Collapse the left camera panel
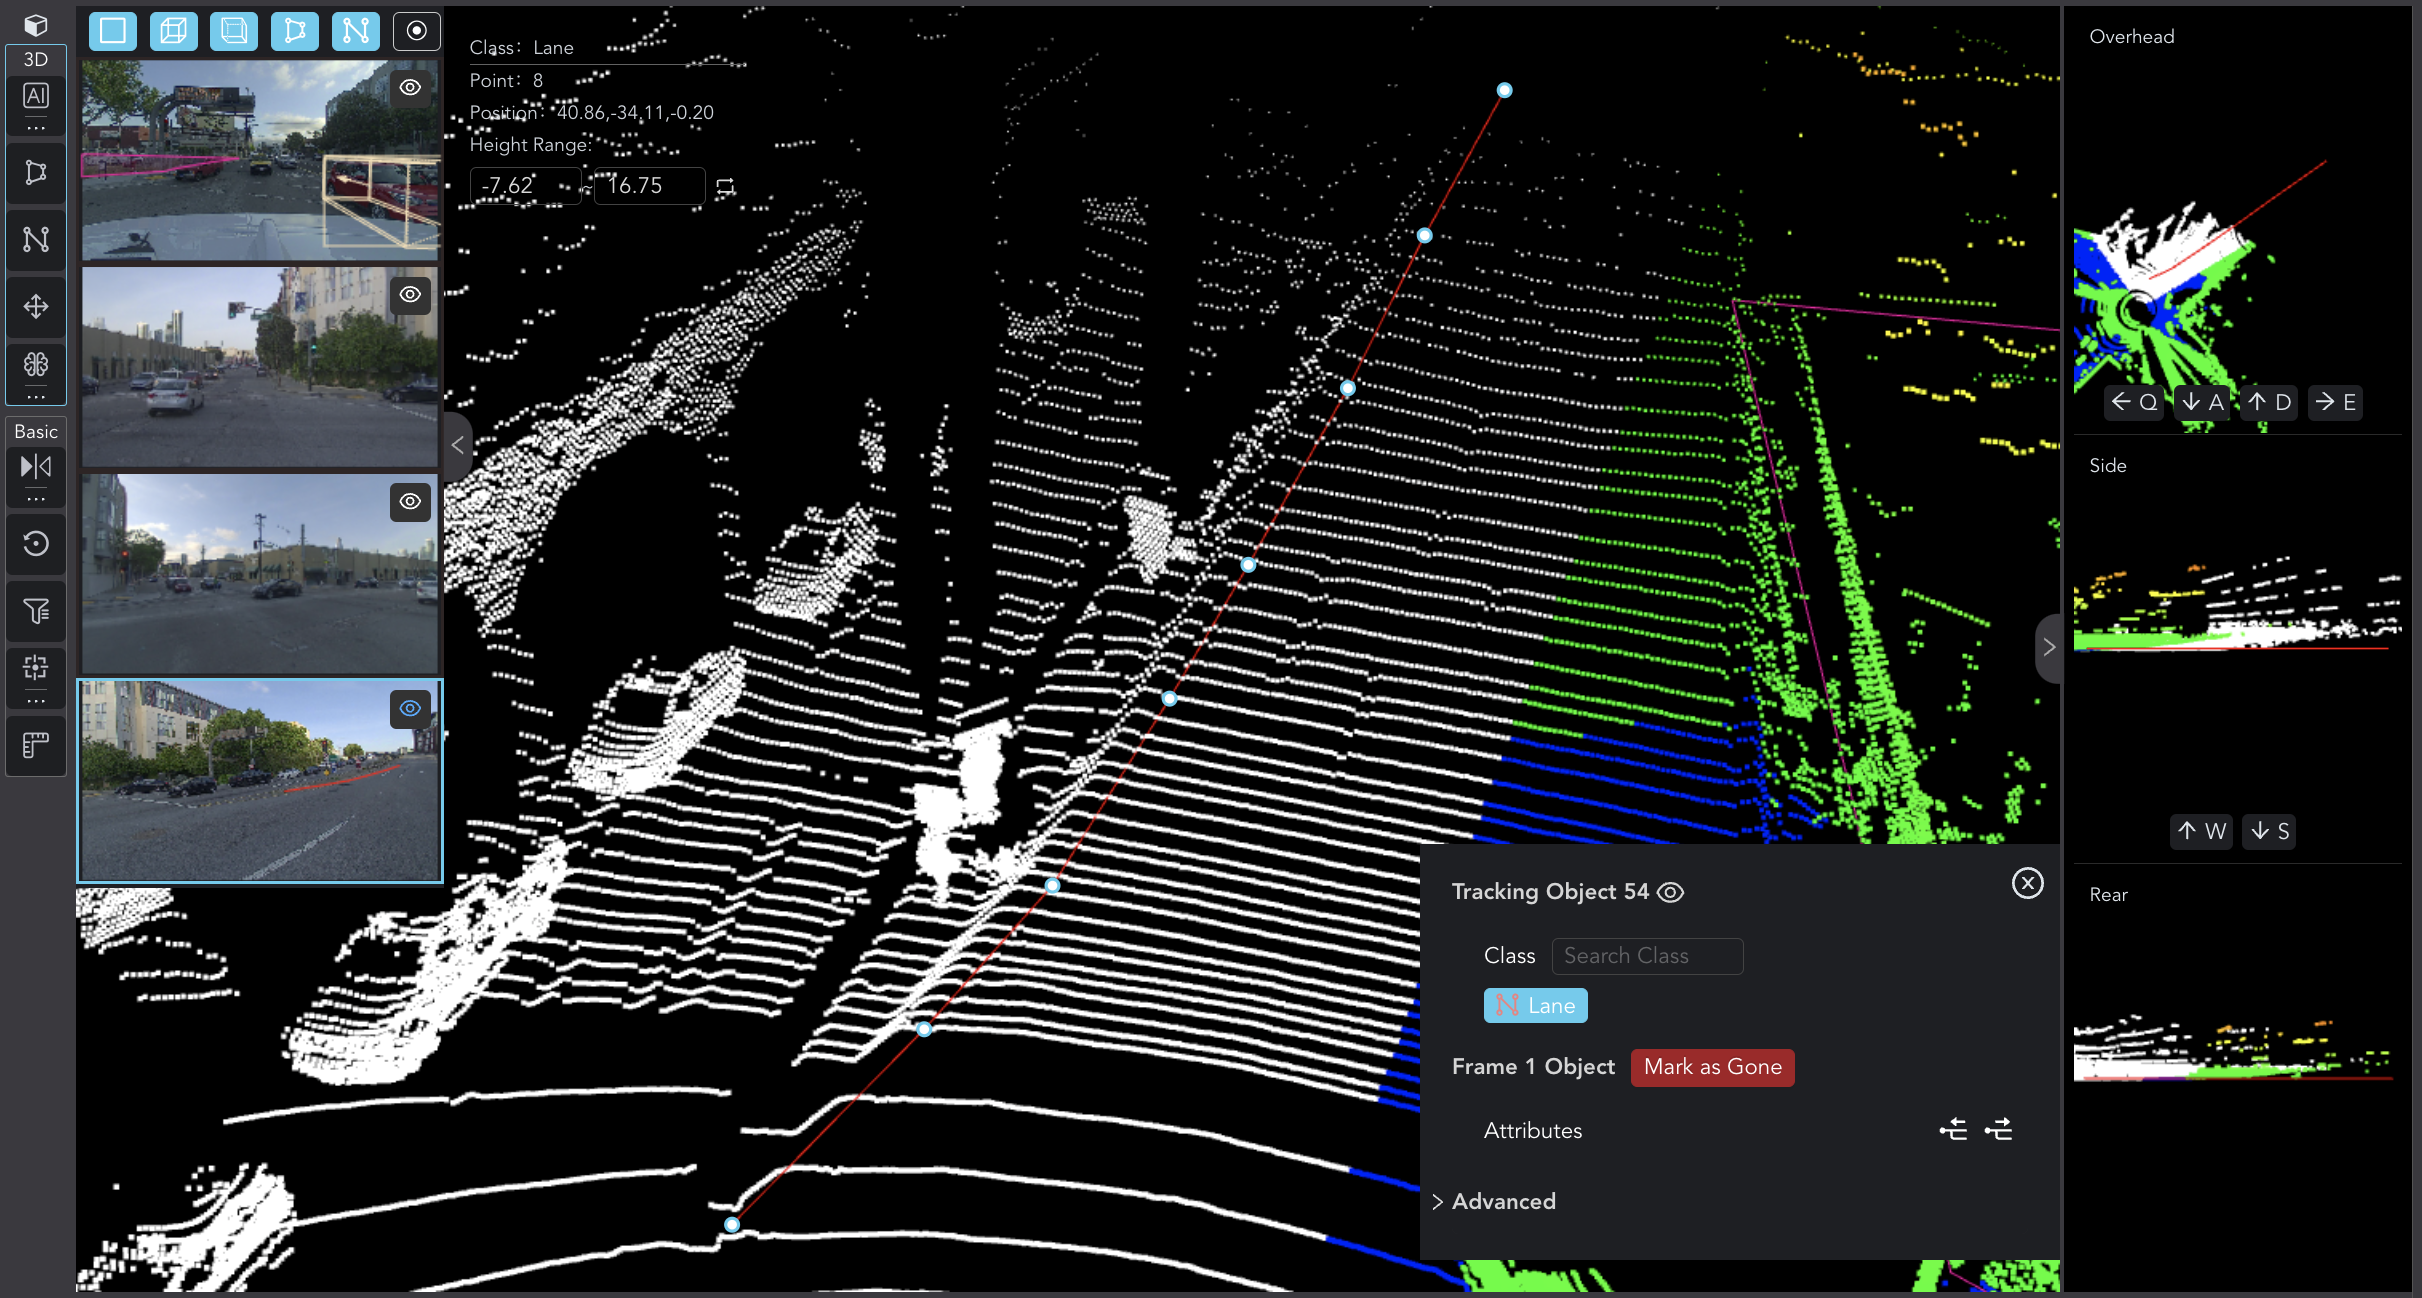The height and width of the screenshot is (1298, 2422). pyautogui.click(x=457, y=442)
